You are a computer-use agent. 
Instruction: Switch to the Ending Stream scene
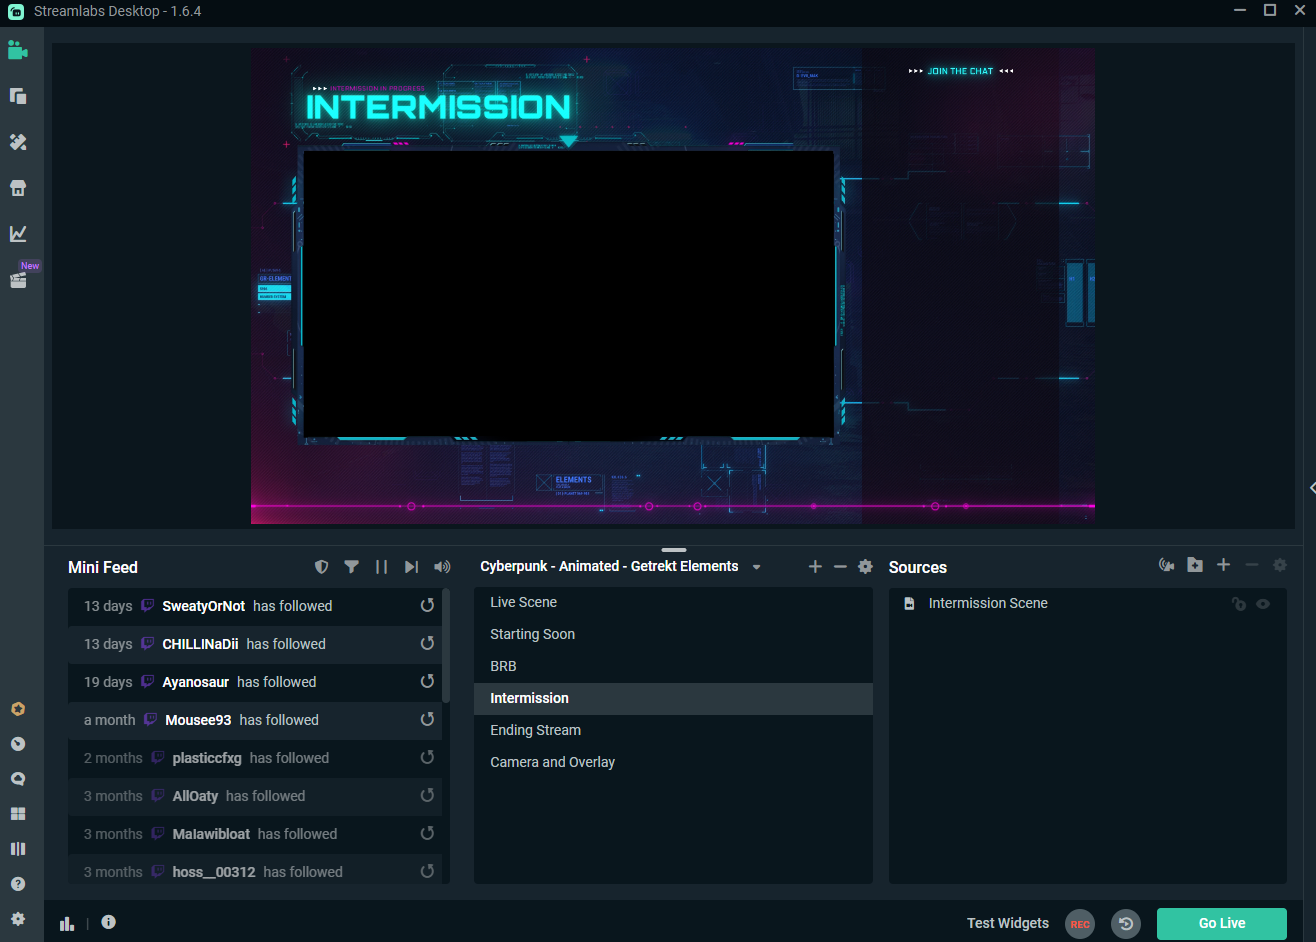535,730
